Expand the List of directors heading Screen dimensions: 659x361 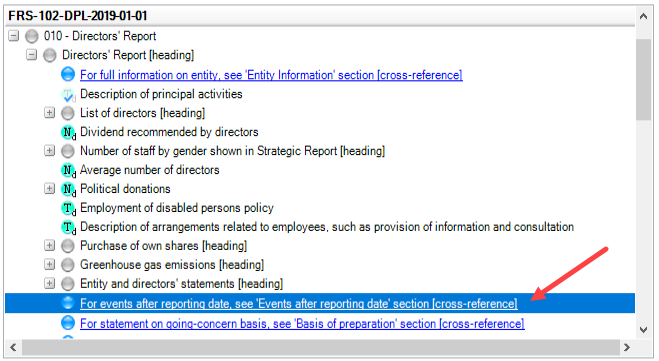click(x=50, y=113)
